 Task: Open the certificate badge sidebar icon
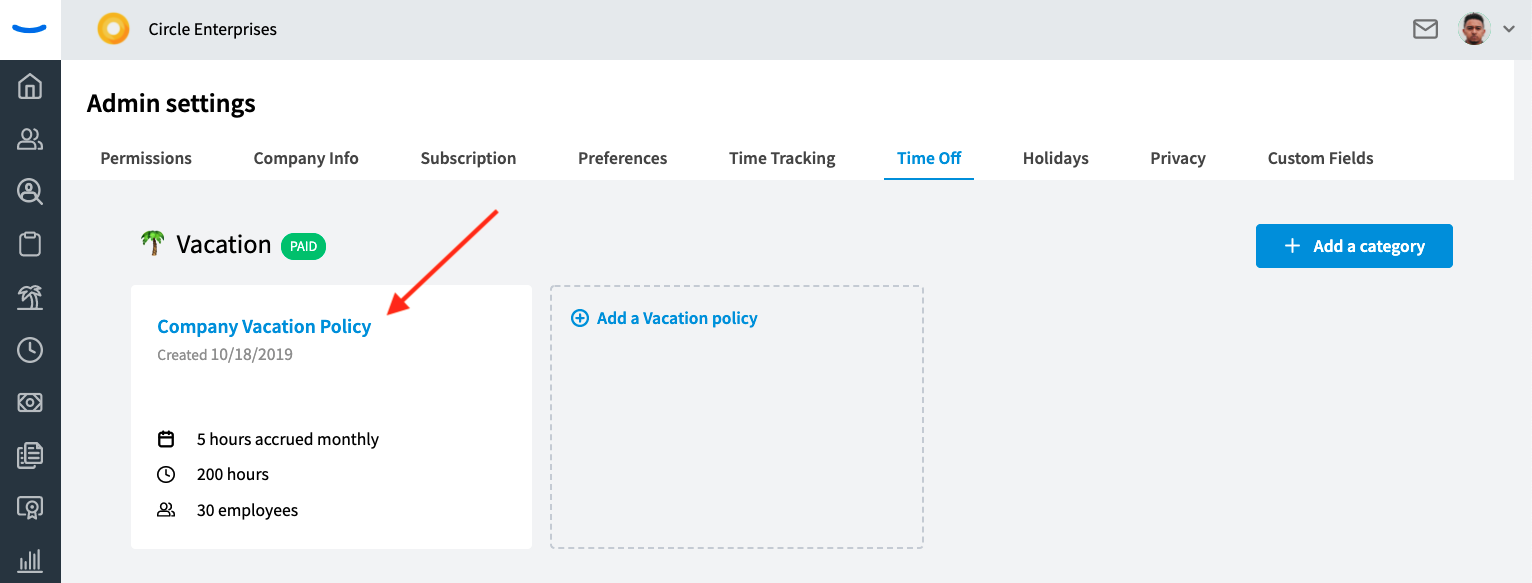point(30,509)
